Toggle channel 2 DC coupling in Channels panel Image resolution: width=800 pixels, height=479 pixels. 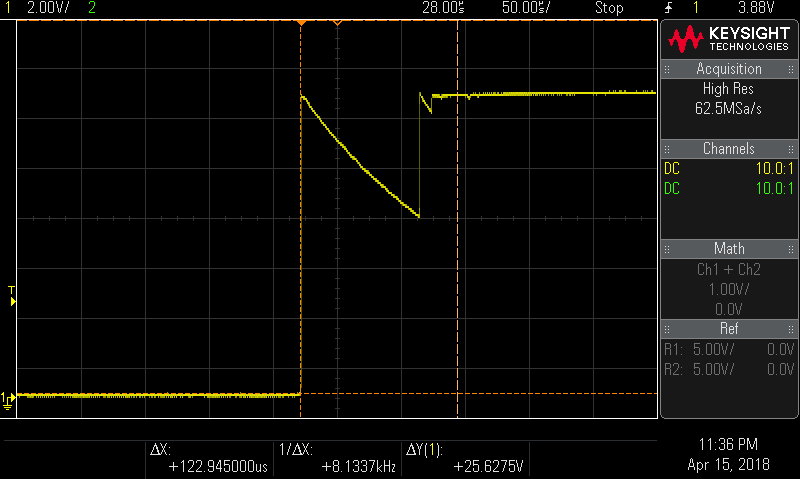pyautogui.click(x=672, y=187)
